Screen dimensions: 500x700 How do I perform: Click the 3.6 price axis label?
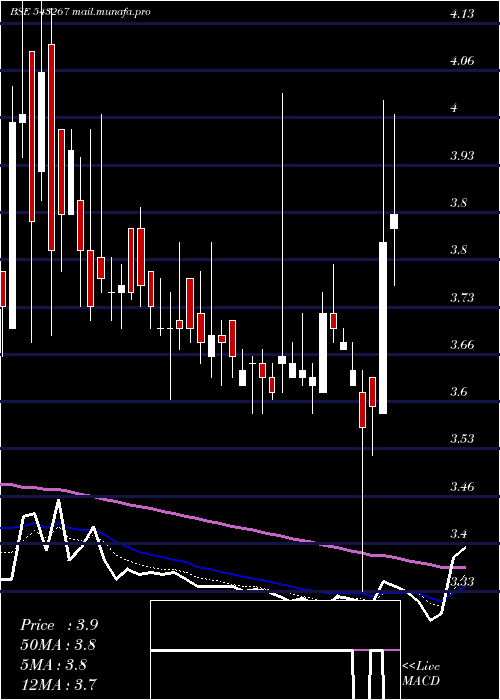[x=458, y=392]
